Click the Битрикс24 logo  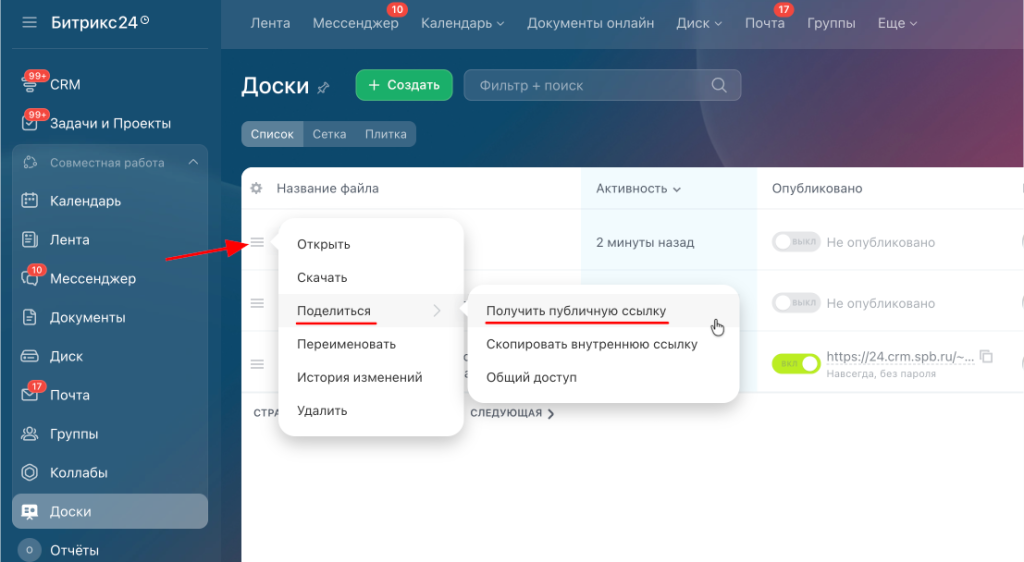tap(100, 23)
